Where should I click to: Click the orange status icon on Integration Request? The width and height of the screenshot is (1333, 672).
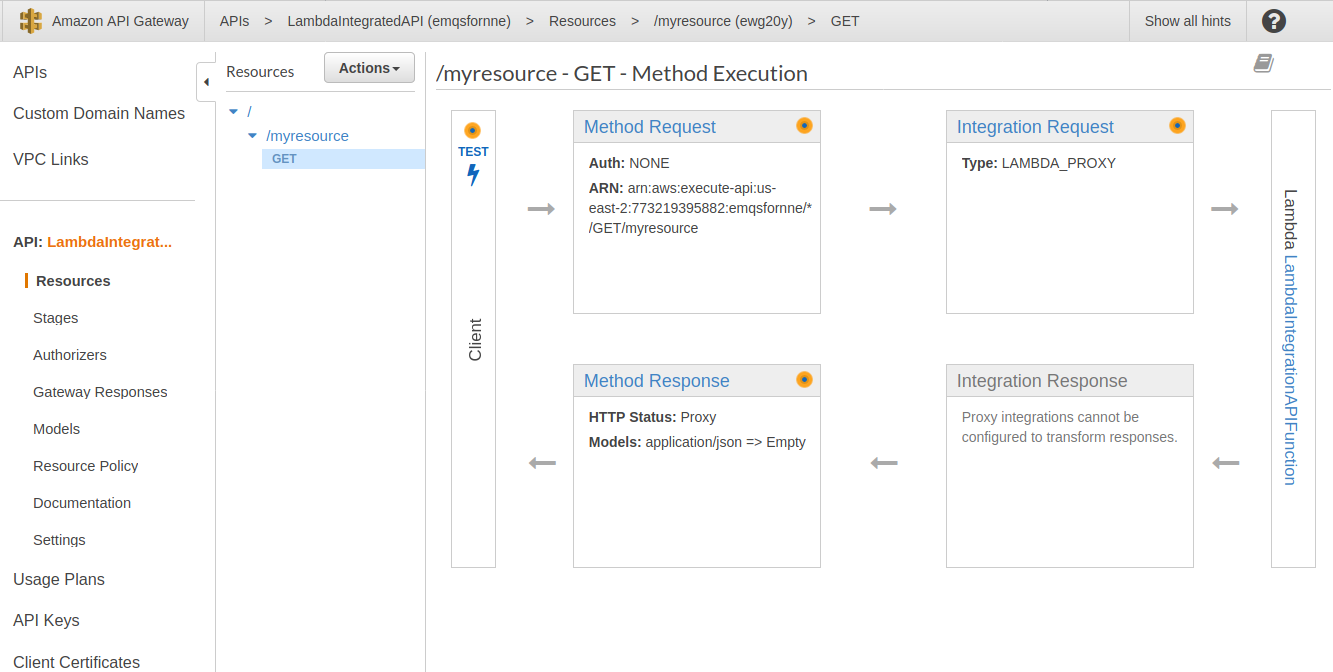point(1177,125)
